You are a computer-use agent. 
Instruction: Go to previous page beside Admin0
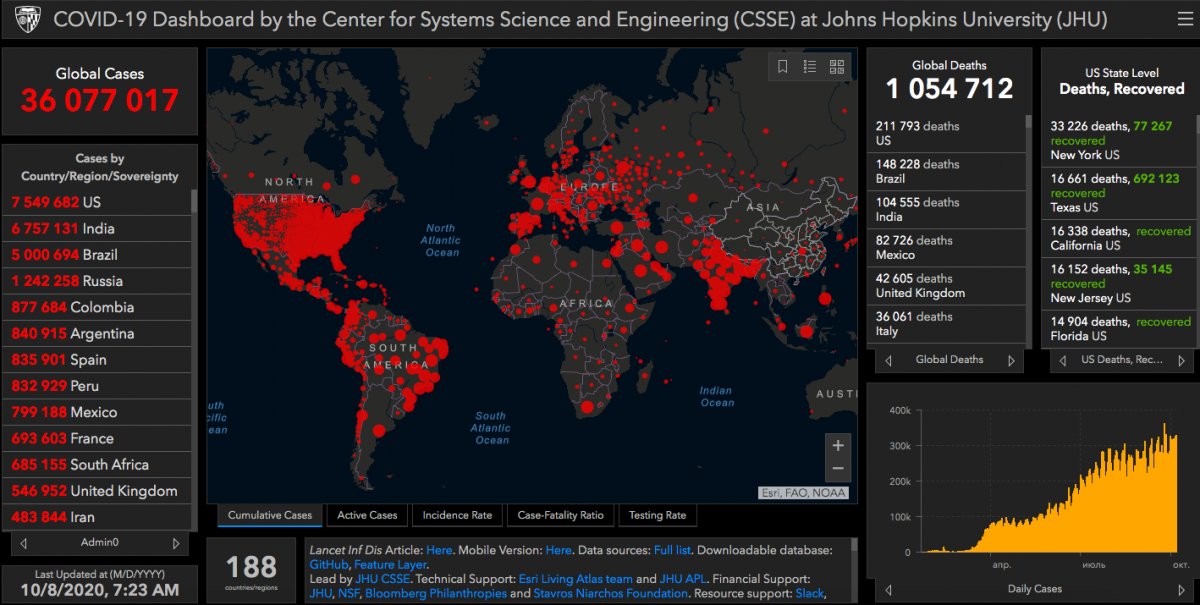pos(24,543)
